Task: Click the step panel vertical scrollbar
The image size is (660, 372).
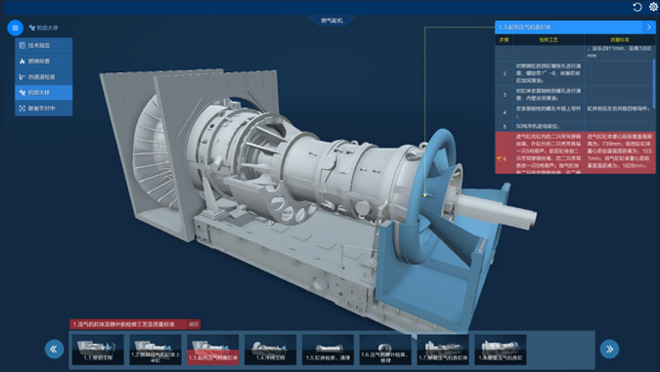Action: click(x=654, y=83)
